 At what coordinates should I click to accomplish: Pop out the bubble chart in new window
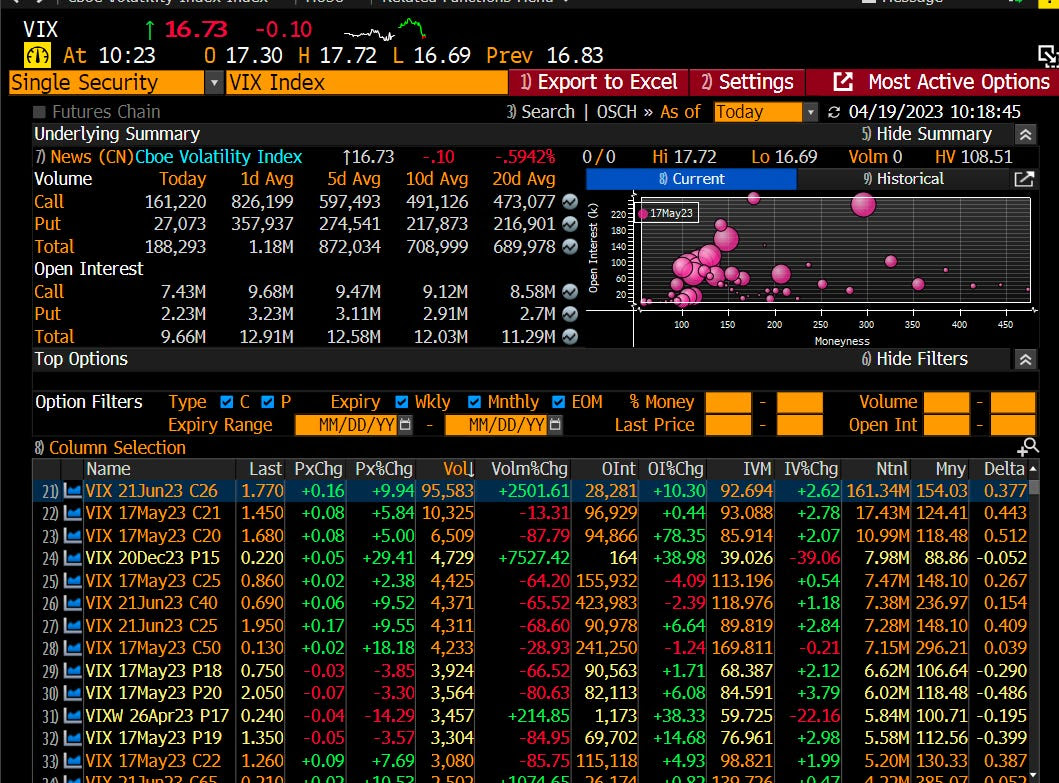click(x=1024, y=179)
